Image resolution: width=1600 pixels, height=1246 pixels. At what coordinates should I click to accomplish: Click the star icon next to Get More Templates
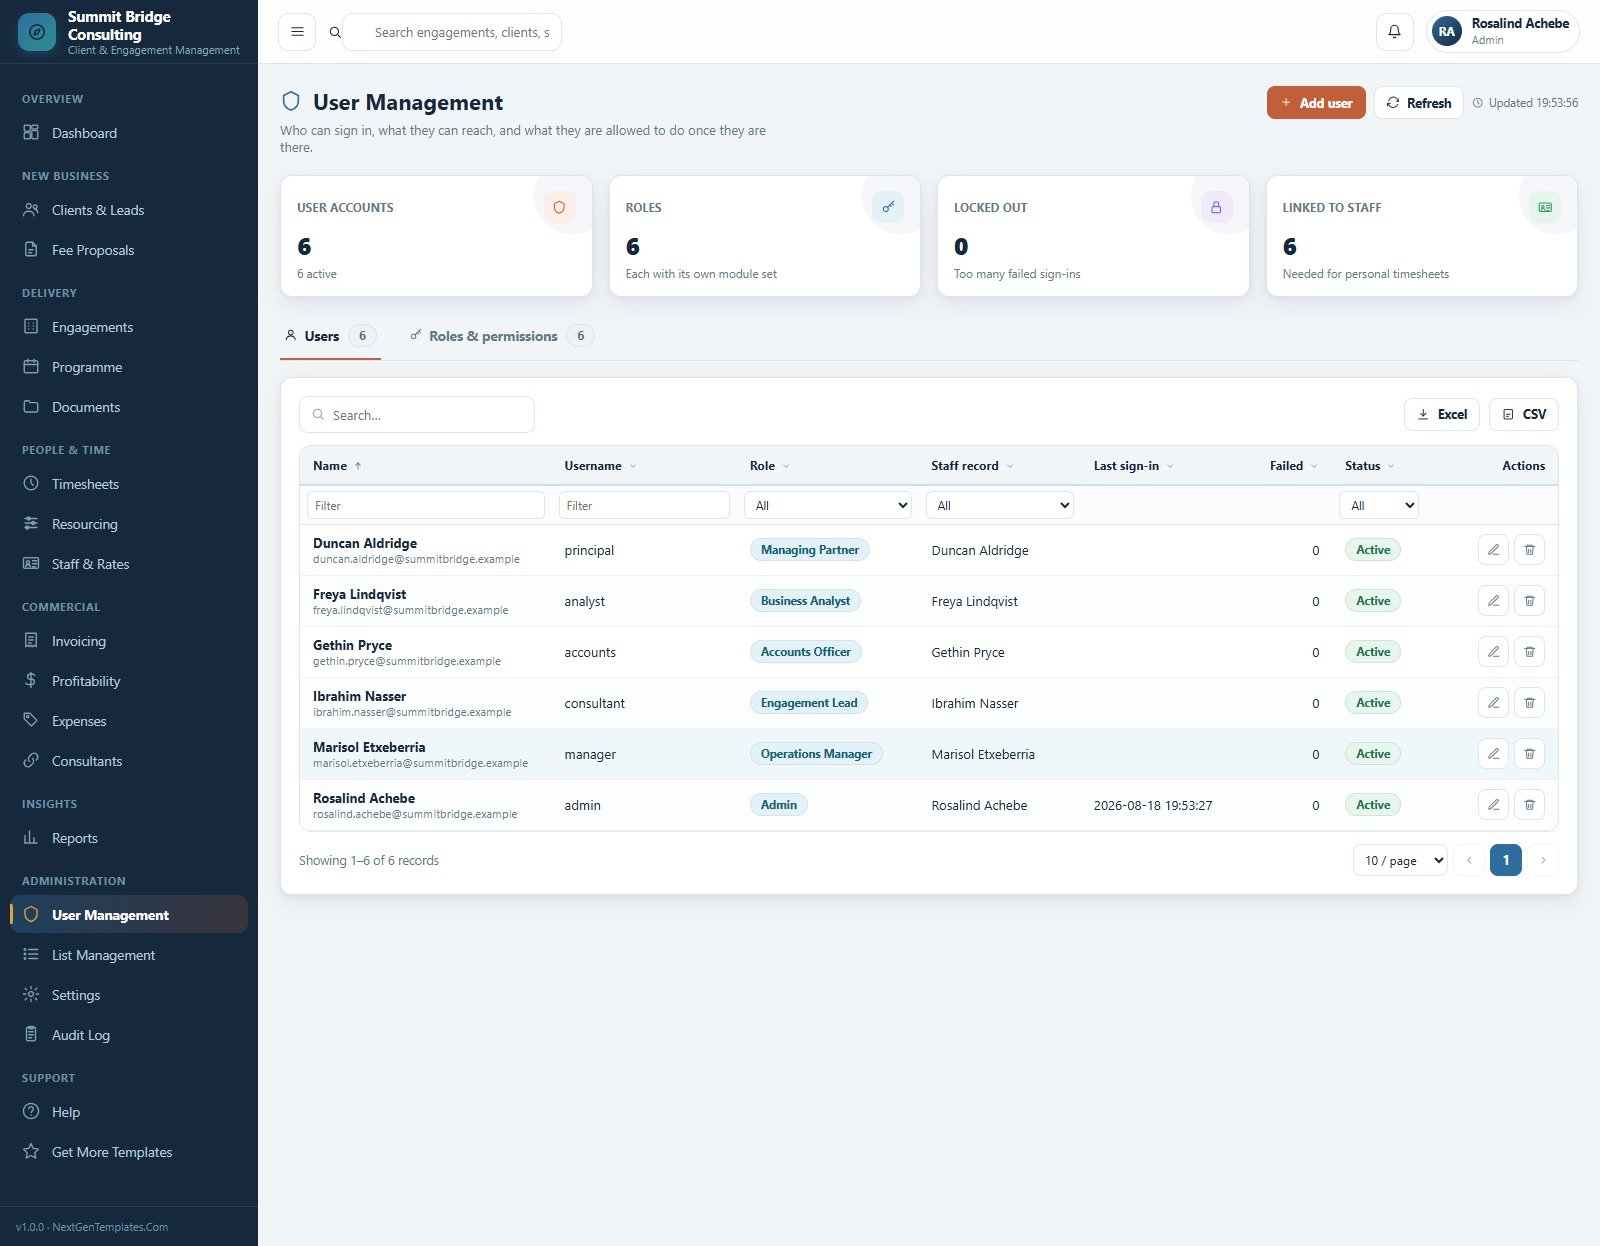(31, 1152)
